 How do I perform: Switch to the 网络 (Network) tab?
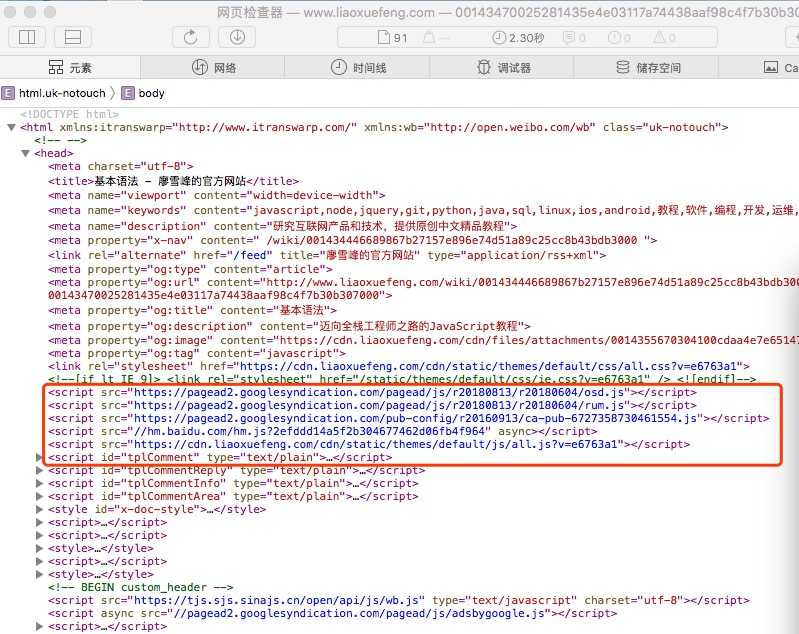click(213, 67)
